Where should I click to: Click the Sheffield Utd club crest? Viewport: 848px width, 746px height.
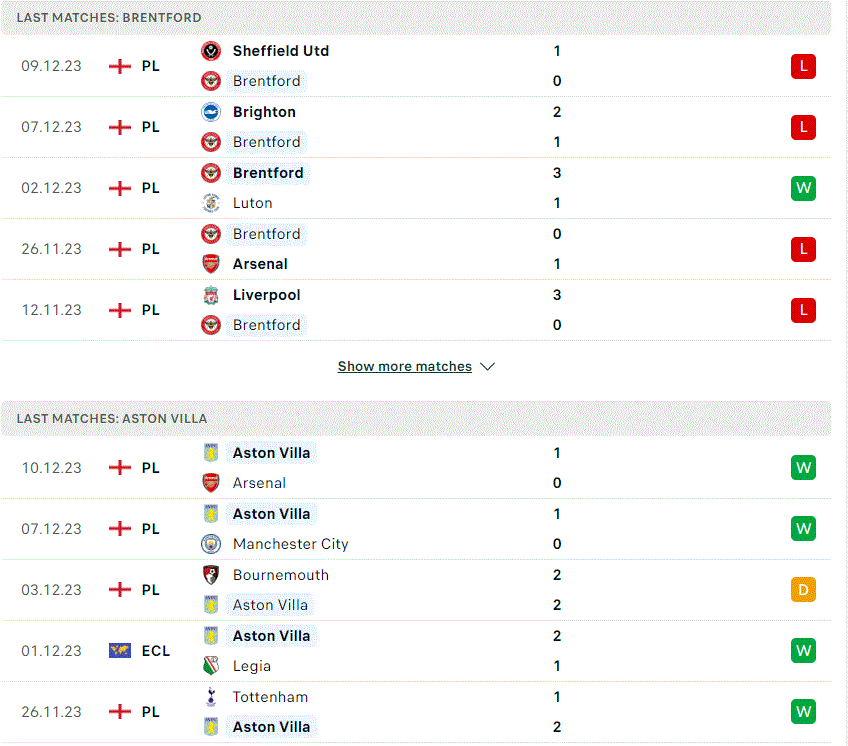point(211,51)
